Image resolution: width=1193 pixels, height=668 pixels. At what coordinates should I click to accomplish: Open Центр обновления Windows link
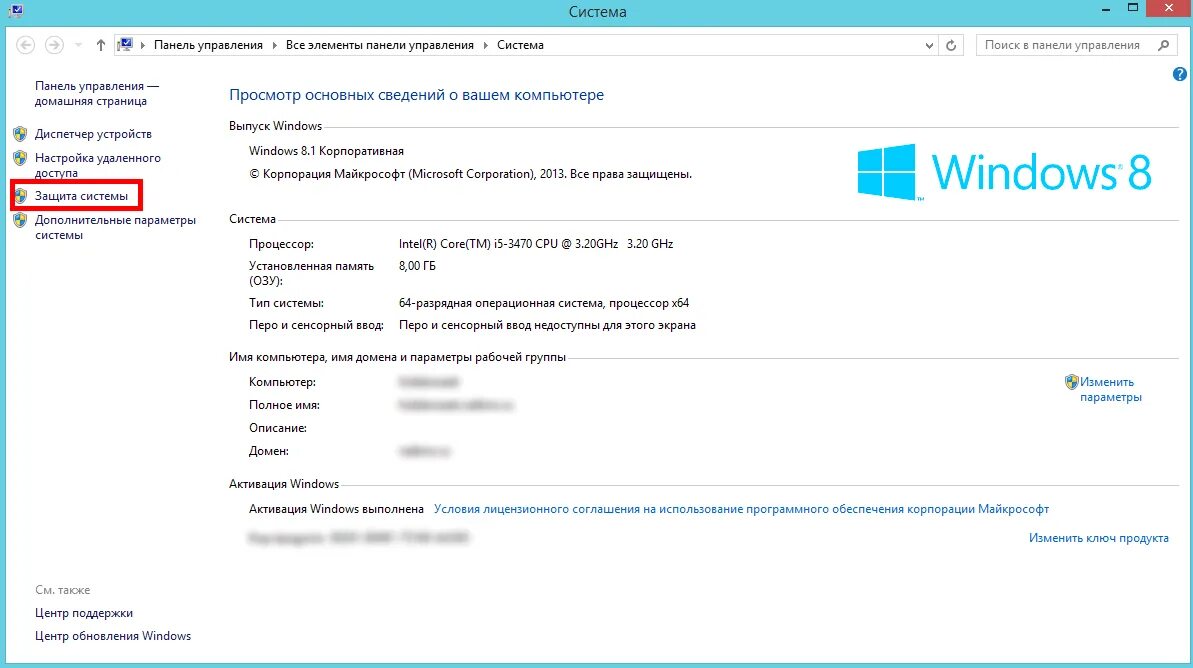click(113, 636)
